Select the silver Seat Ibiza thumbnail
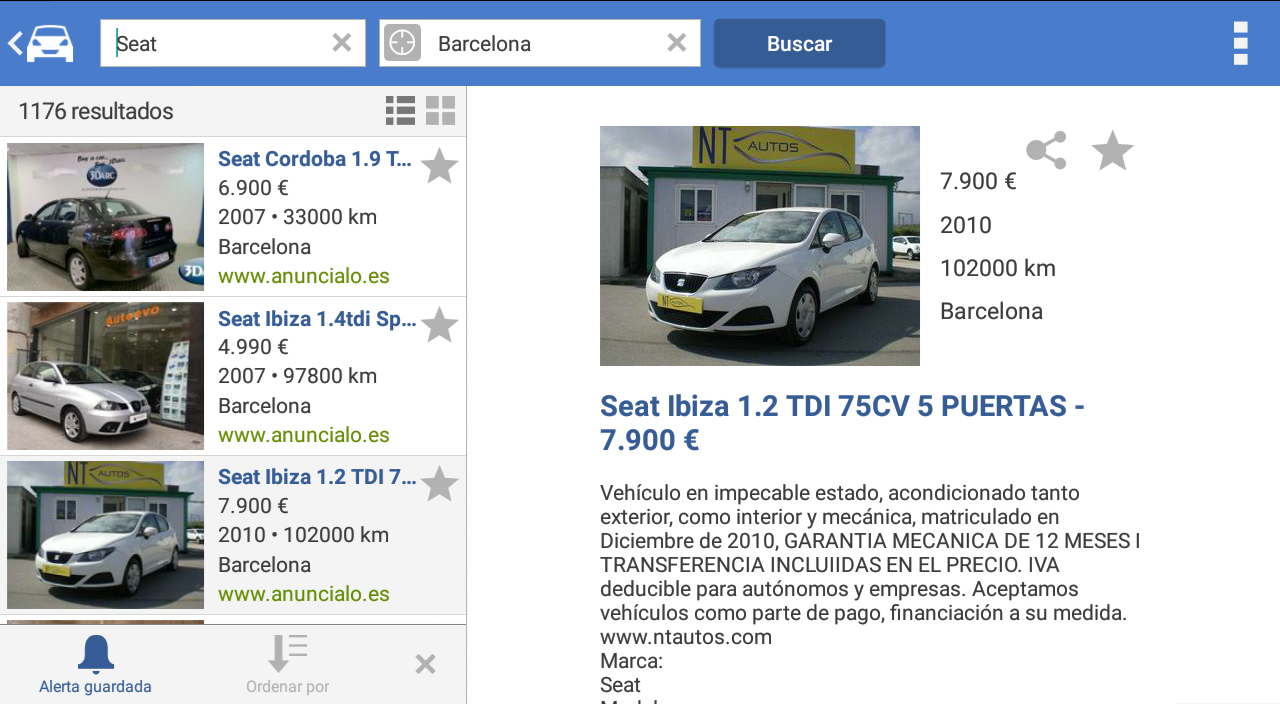1280x704 pixels. 105,376
